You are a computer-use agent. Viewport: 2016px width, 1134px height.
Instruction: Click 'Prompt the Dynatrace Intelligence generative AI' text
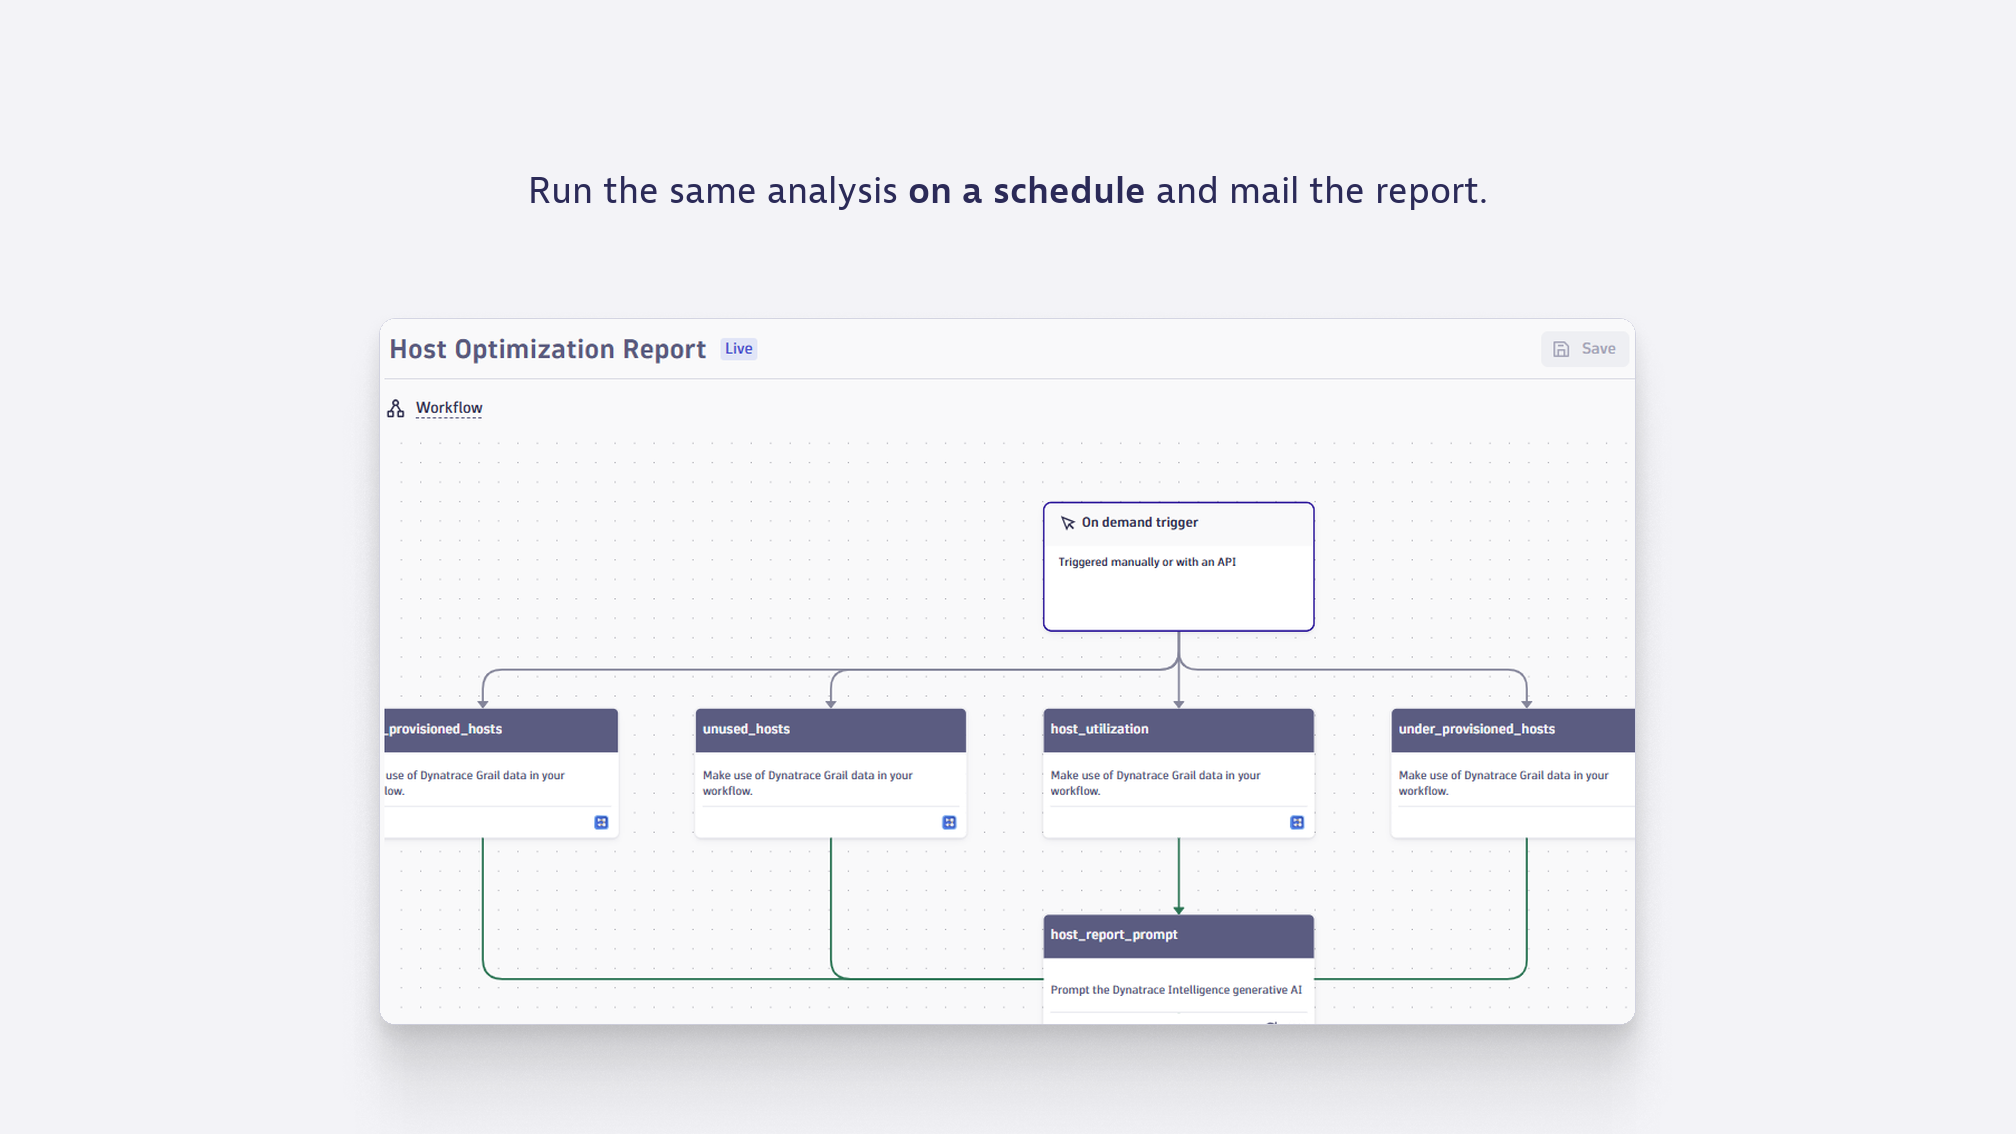pos(1176,990)
